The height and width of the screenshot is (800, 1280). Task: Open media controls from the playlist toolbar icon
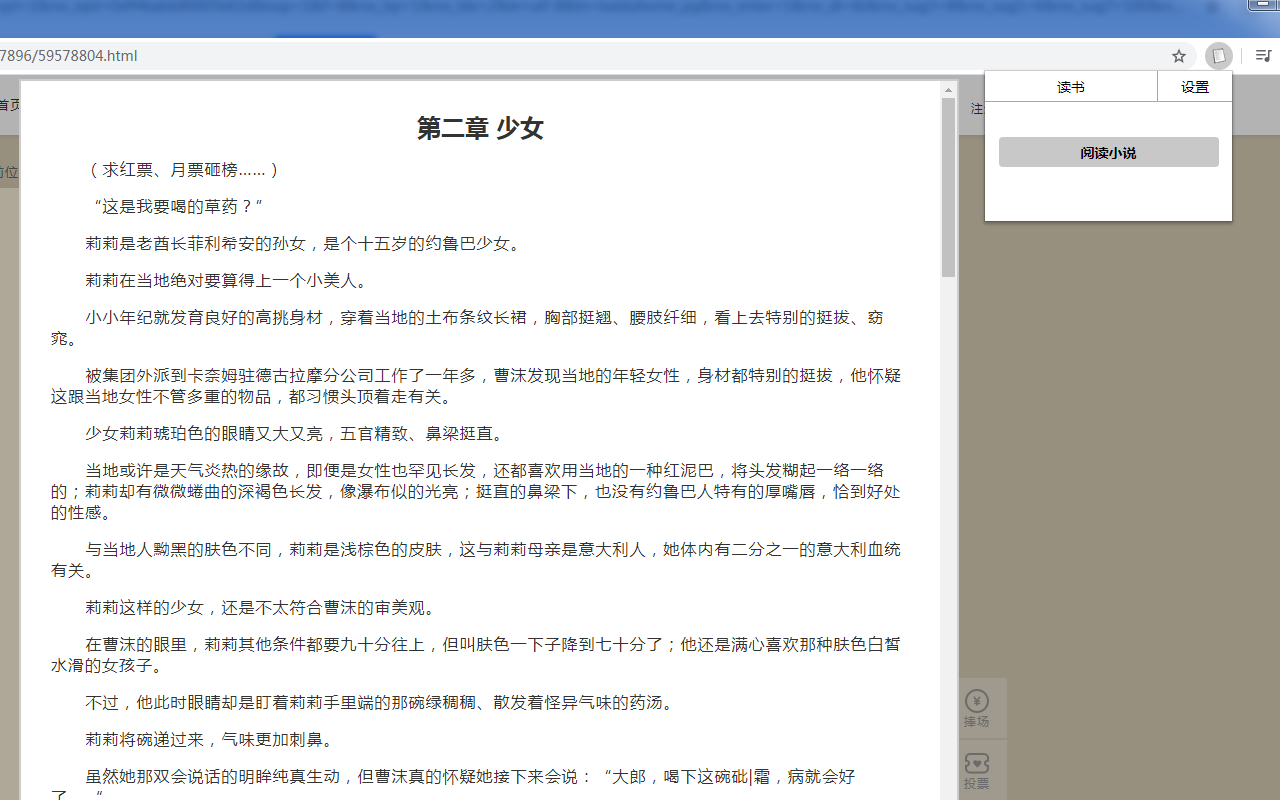coord(1262,56)
